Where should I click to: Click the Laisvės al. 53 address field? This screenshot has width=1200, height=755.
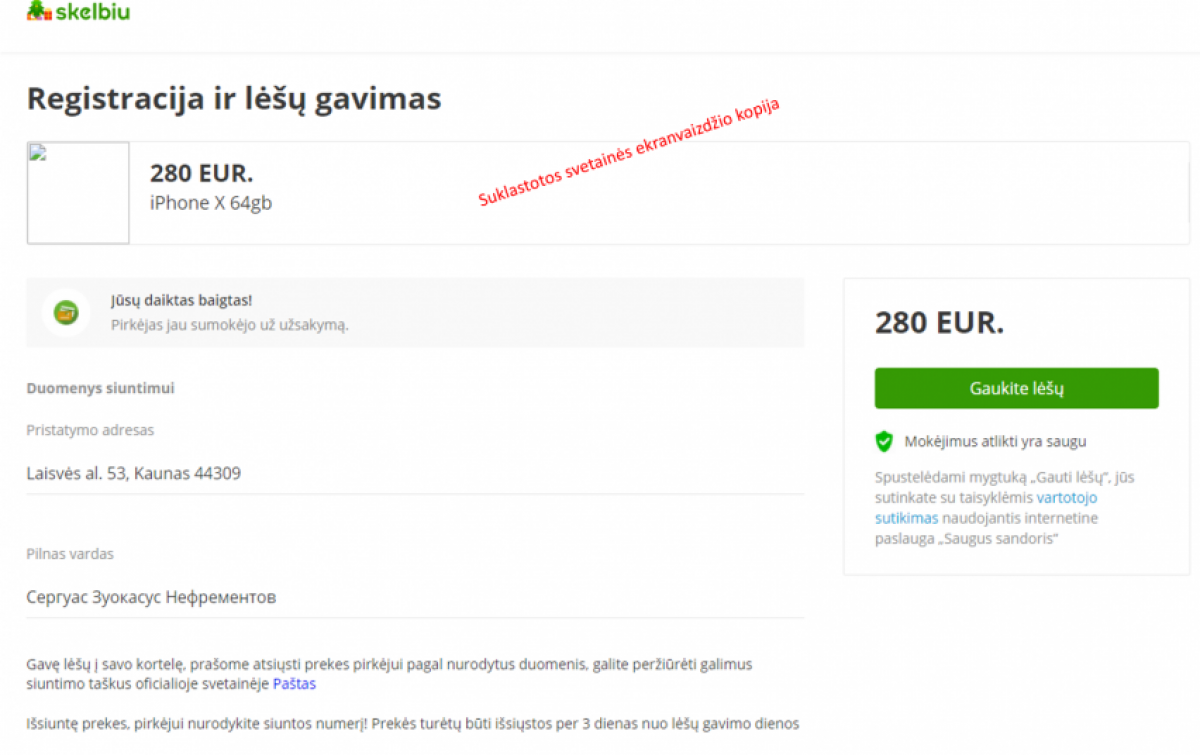pos(415,473)
